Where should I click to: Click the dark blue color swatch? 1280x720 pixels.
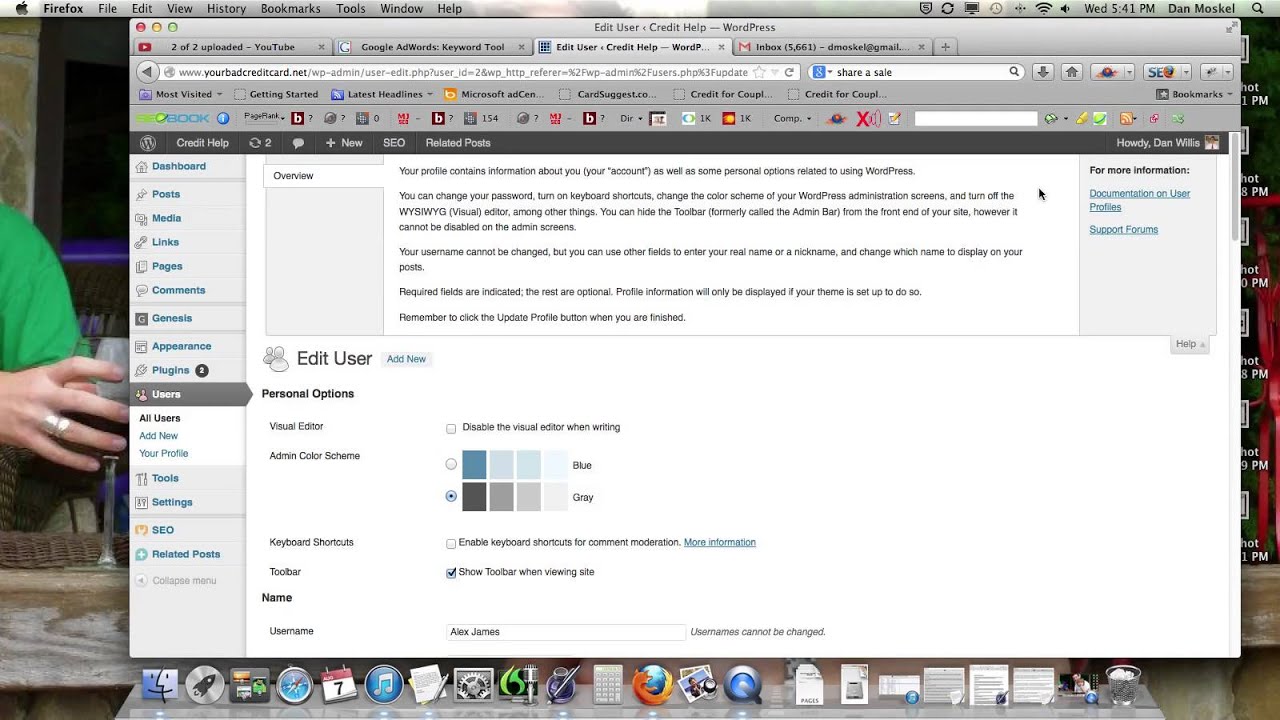(474, 465)
